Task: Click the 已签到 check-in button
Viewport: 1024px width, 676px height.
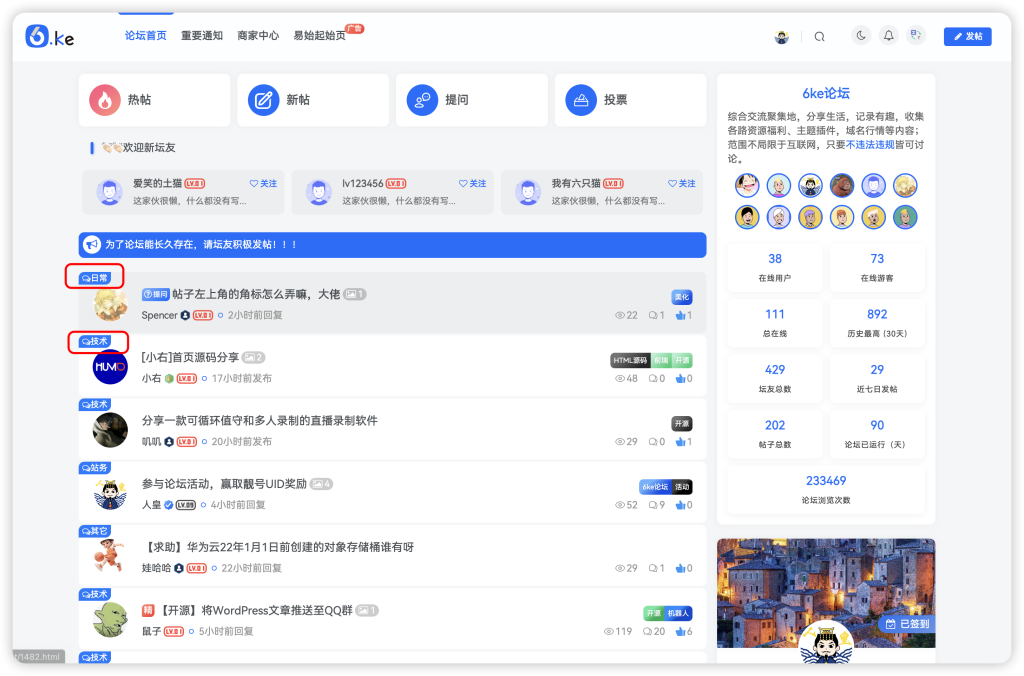Action: [x=905, y=623]
